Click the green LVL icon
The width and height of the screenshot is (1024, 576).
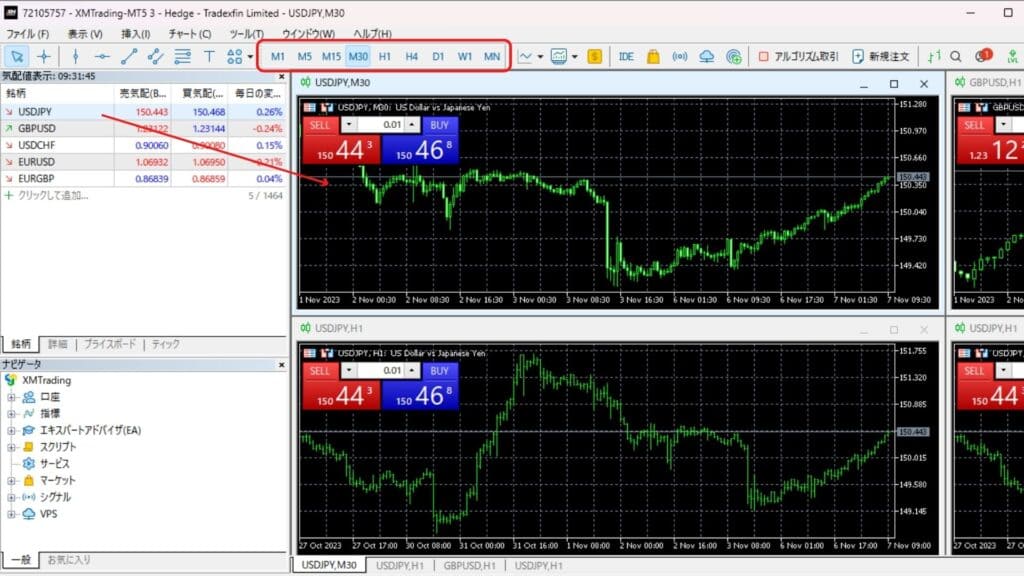(1013, 57)
